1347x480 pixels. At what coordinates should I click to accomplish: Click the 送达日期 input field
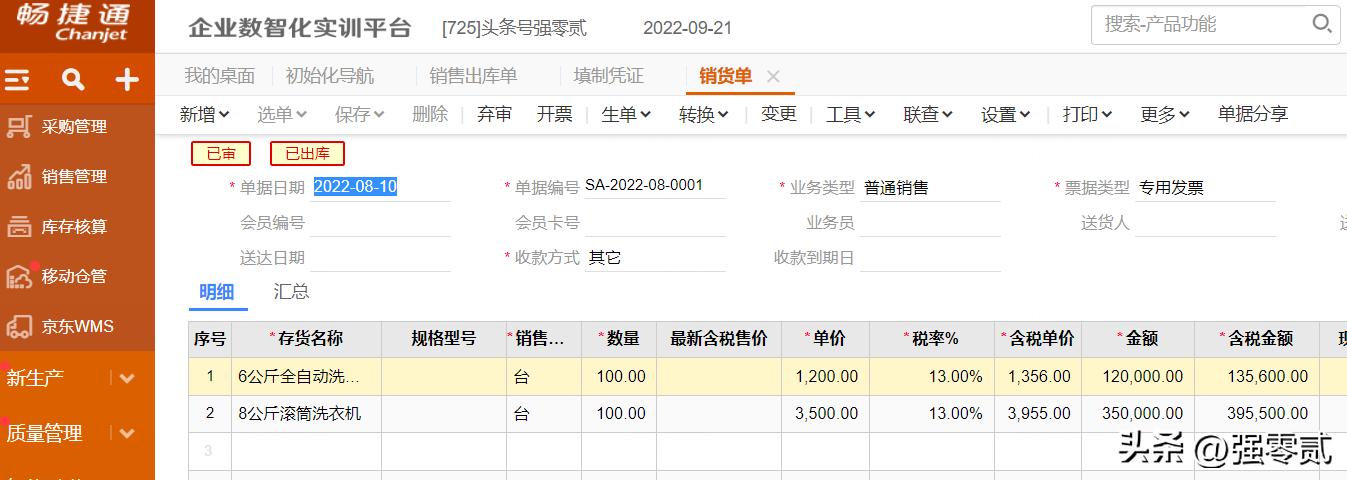(x=380, y=257)
